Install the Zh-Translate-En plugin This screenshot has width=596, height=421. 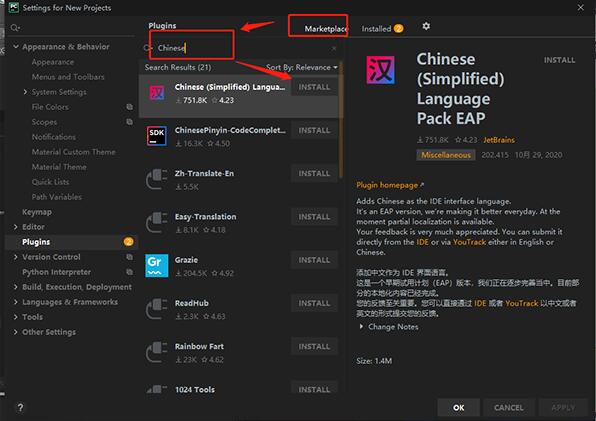coord(314,173)
